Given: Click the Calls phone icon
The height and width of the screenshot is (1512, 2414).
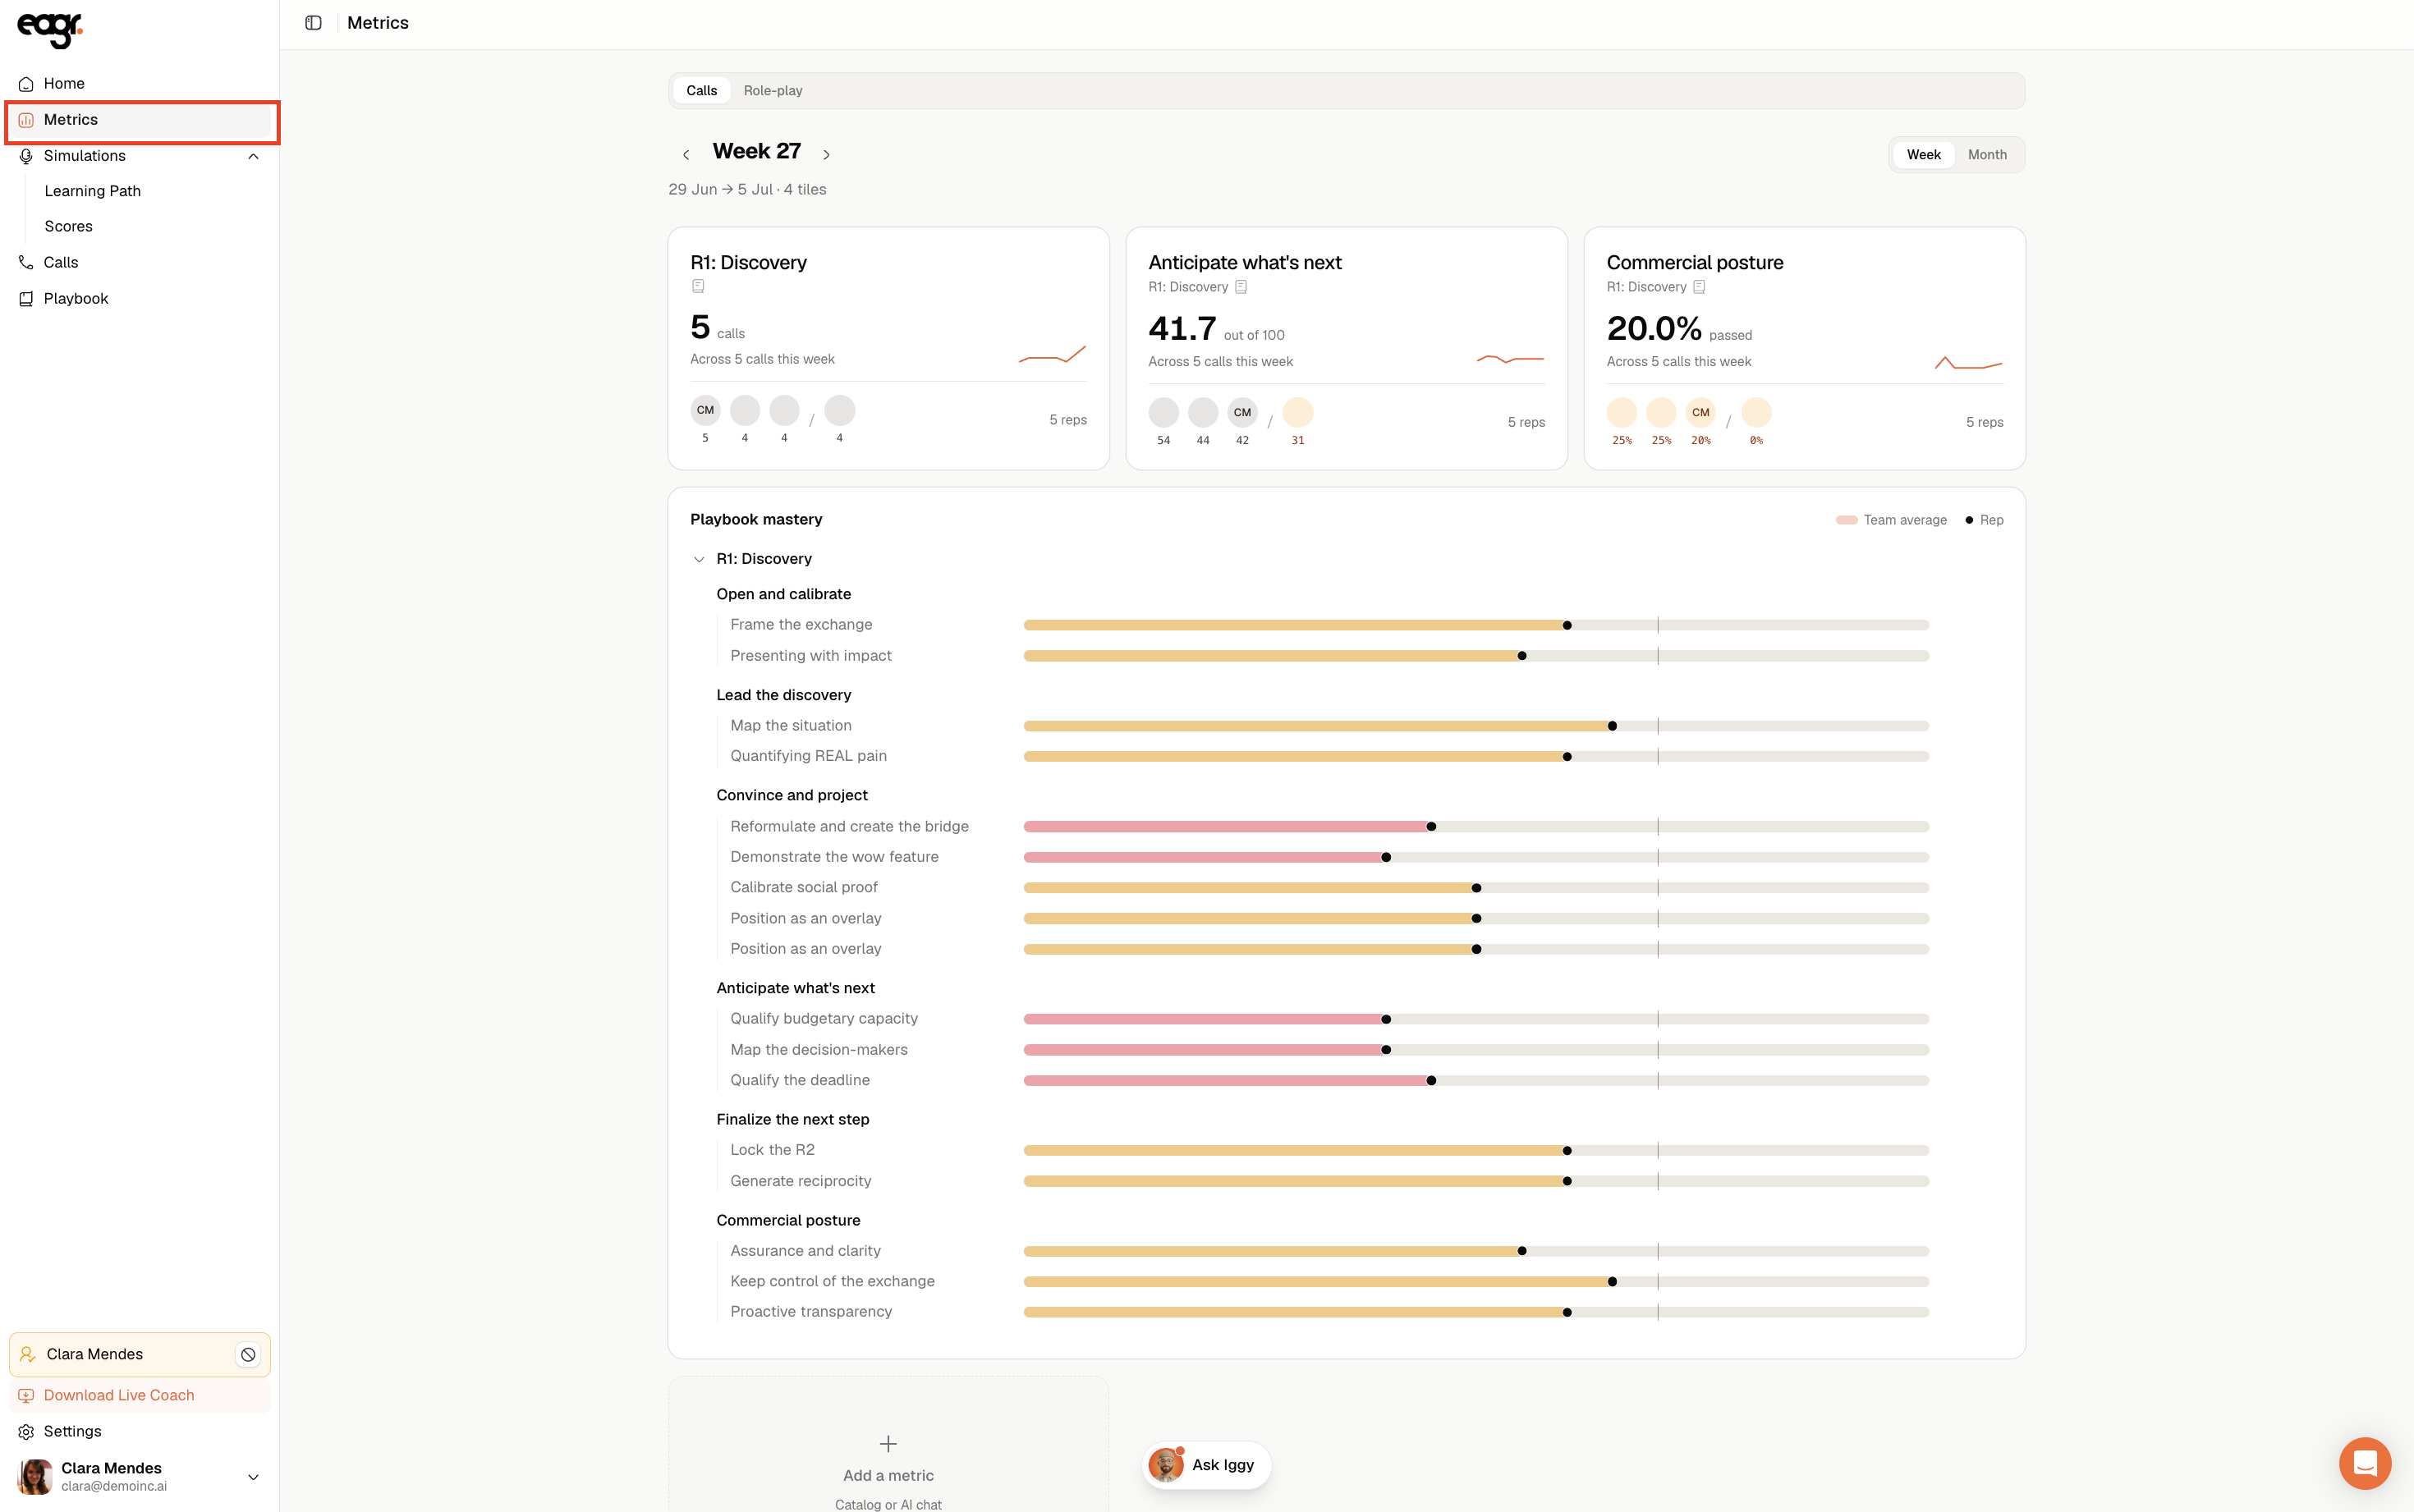Looking at the screenshot, I should 26,262.
